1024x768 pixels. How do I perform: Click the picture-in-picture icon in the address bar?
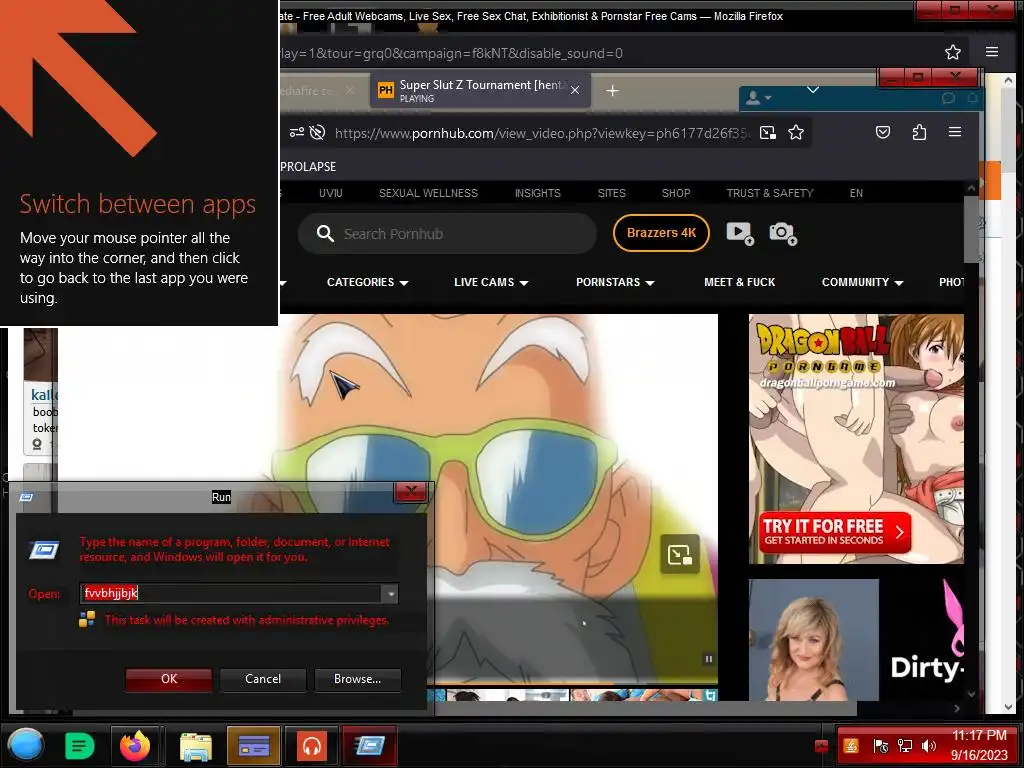768,133
